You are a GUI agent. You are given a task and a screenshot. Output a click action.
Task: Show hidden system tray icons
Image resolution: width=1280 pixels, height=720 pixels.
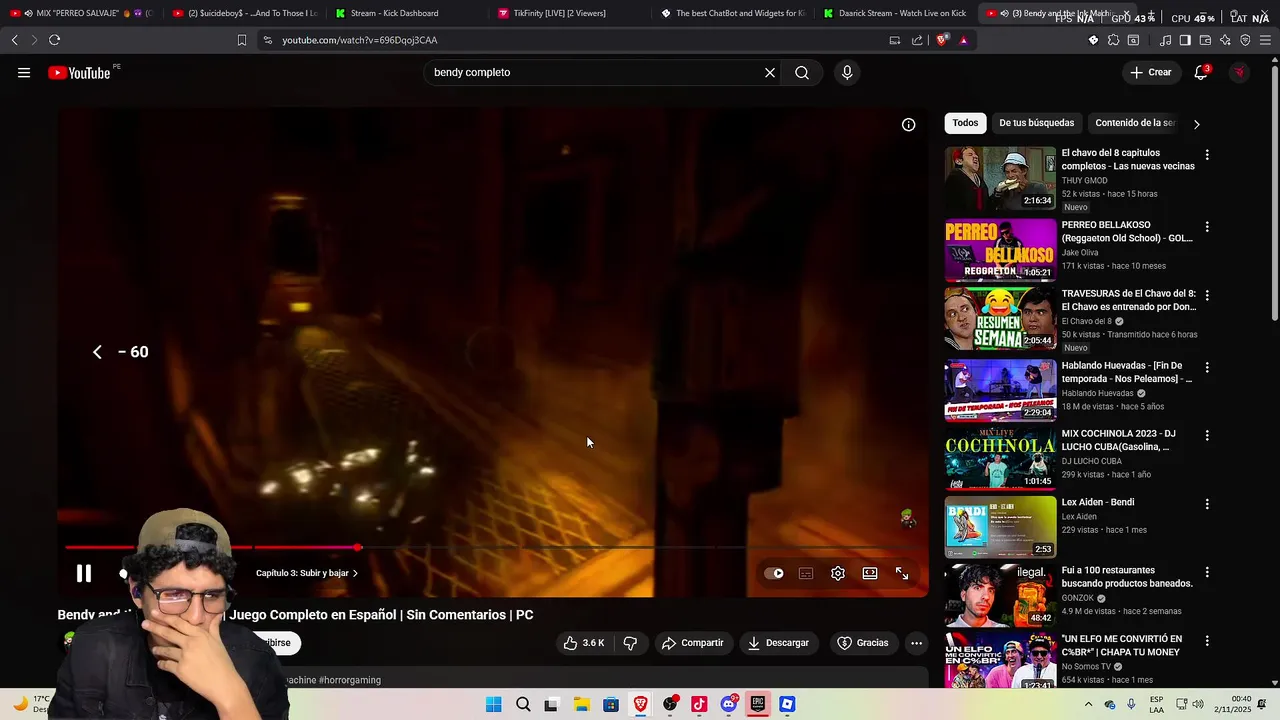[1088, 704]
